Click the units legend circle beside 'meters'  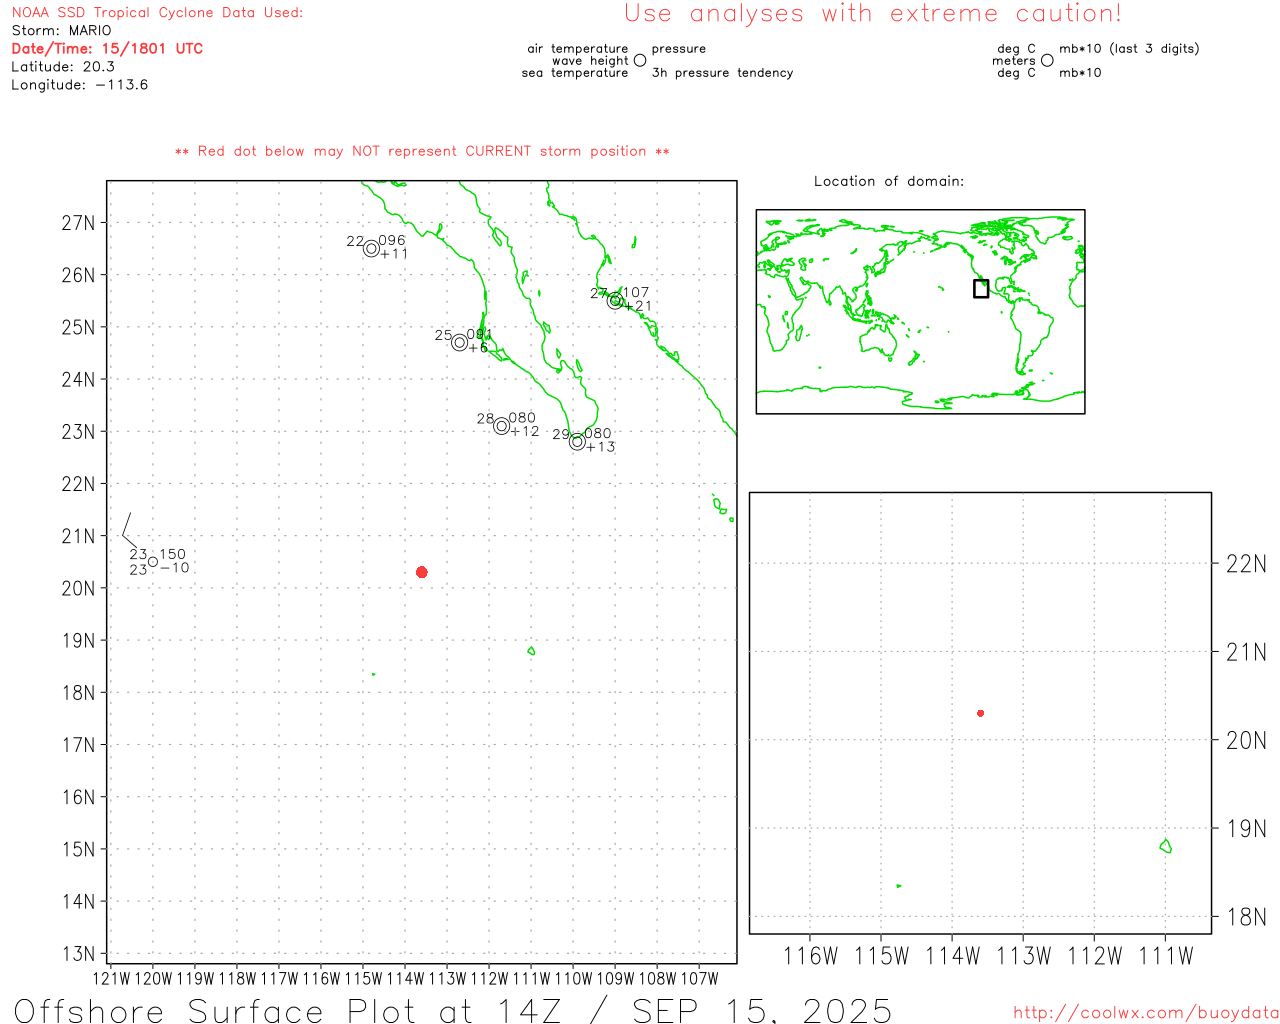(1047, 60)
